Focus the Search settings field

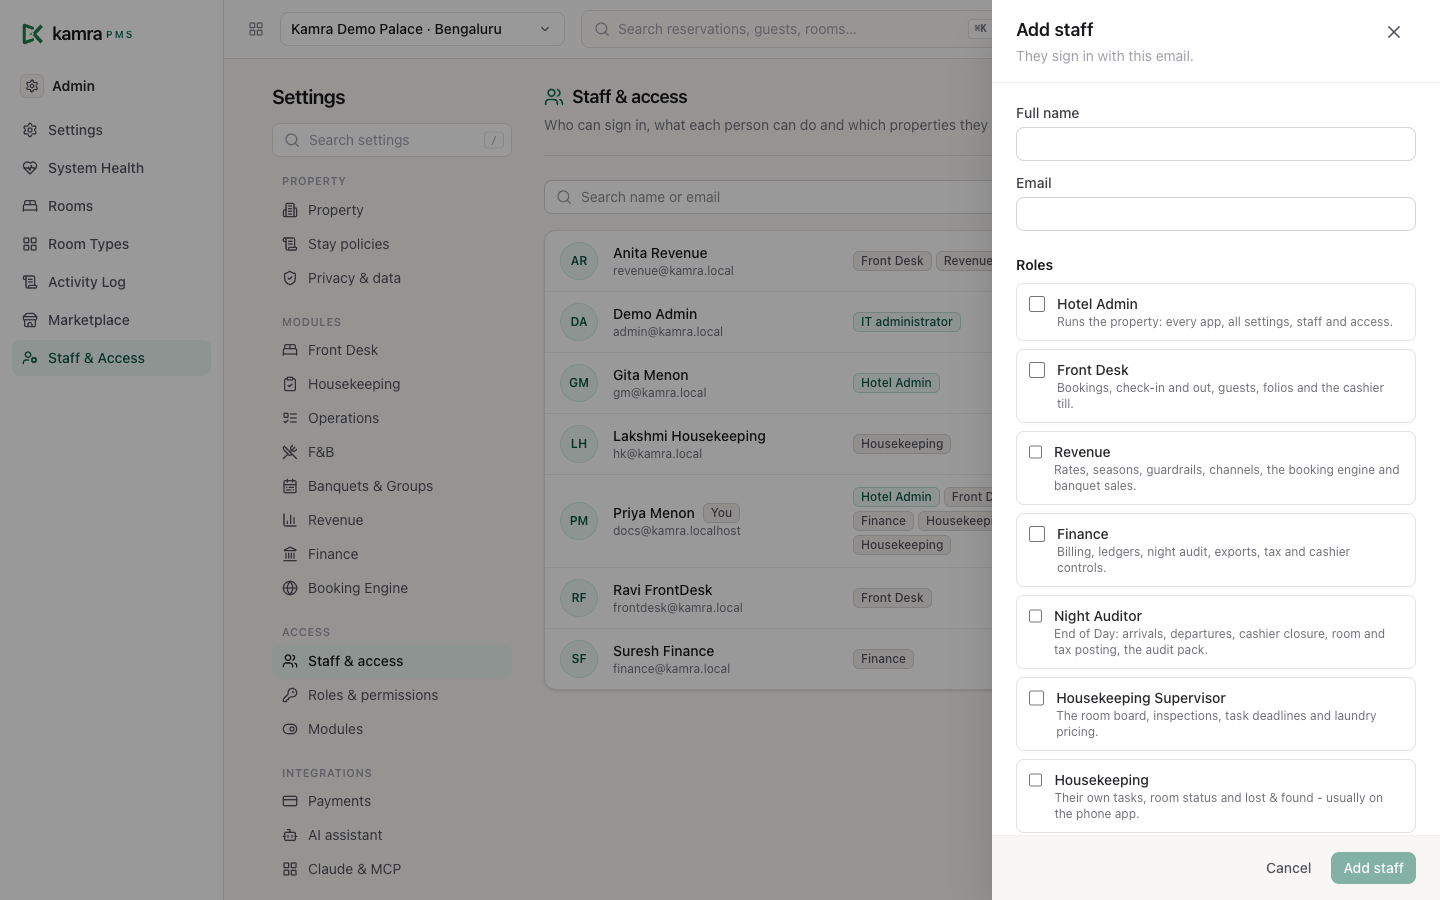pos(392,140)
